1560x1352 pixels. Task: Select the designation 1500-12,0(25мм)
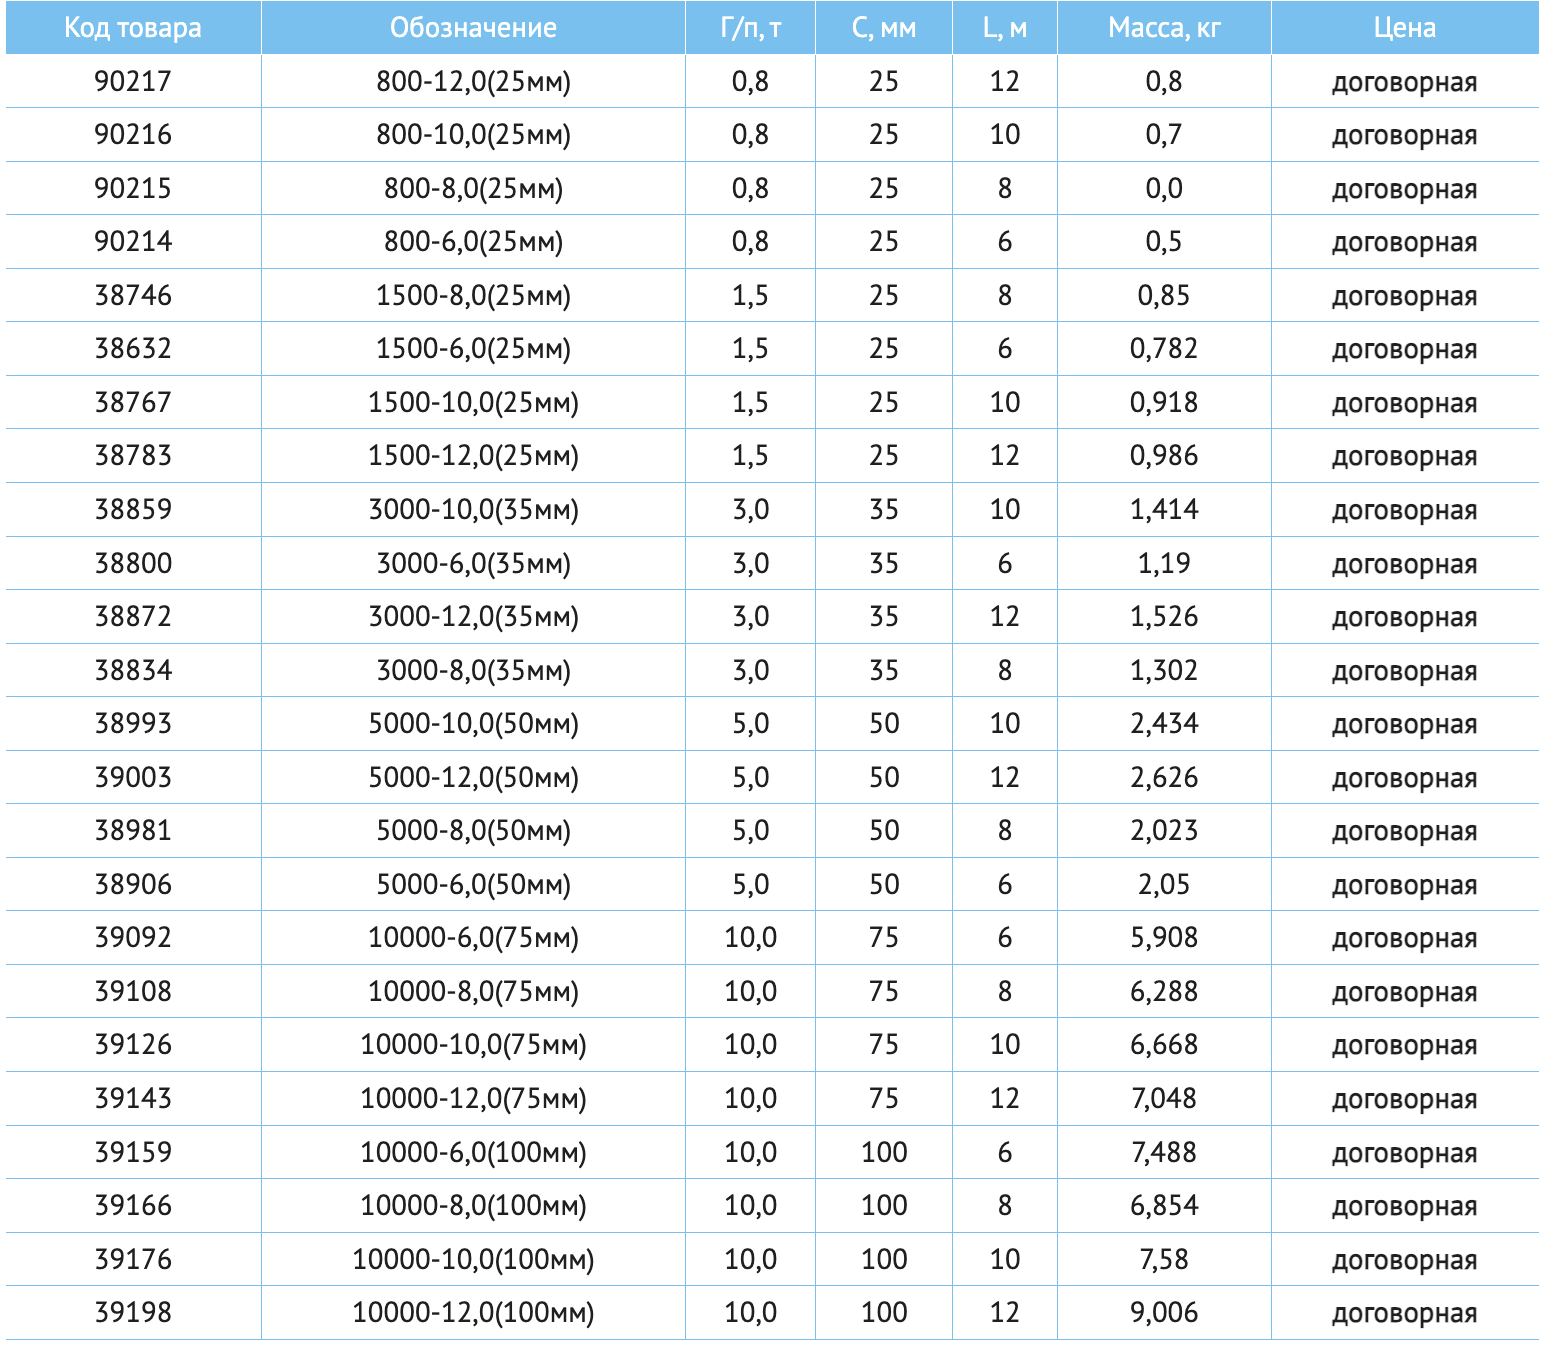click(473, 456)
